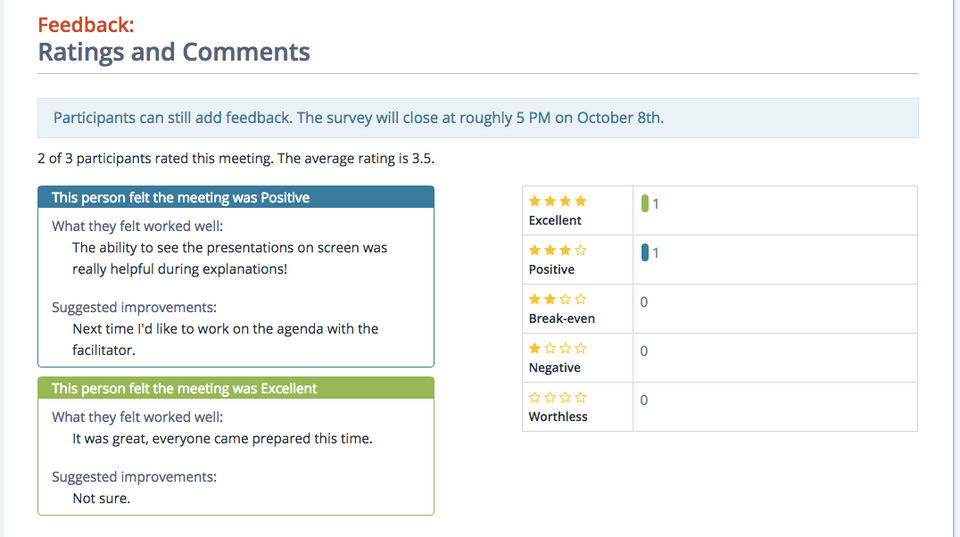Viewport: 960px width, 537px height.
Task: Click the Excellent label in ratings table
Action: 555,220
